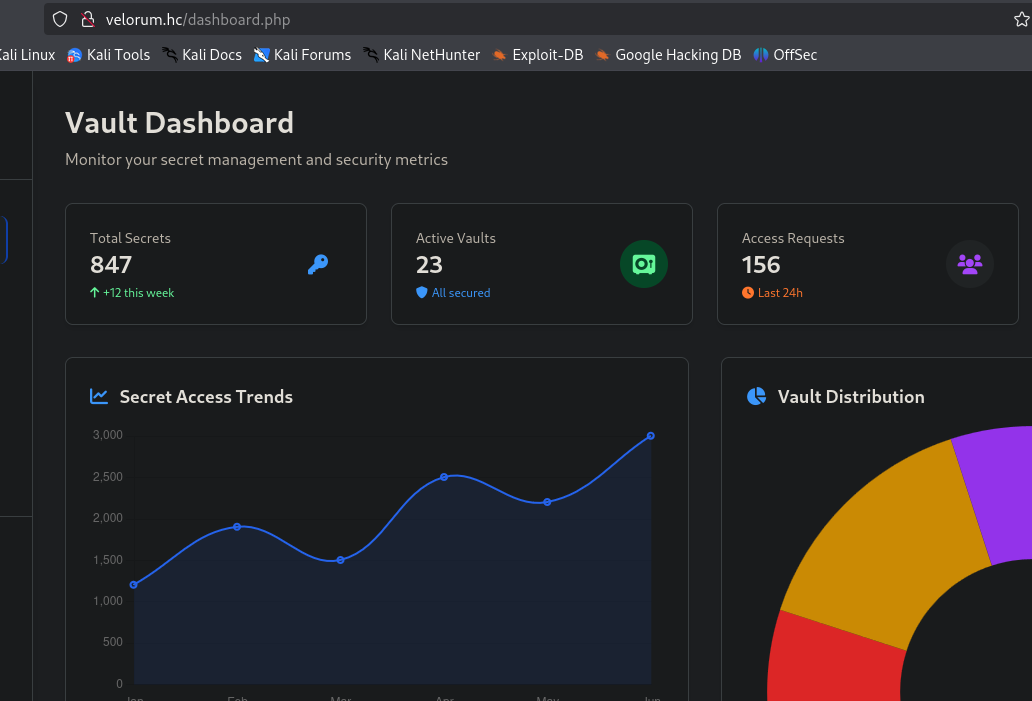Viewport: 1032px width, 701px height.
Task: Bookmark this page with the star icon
Action: [x=1021, y=20]
